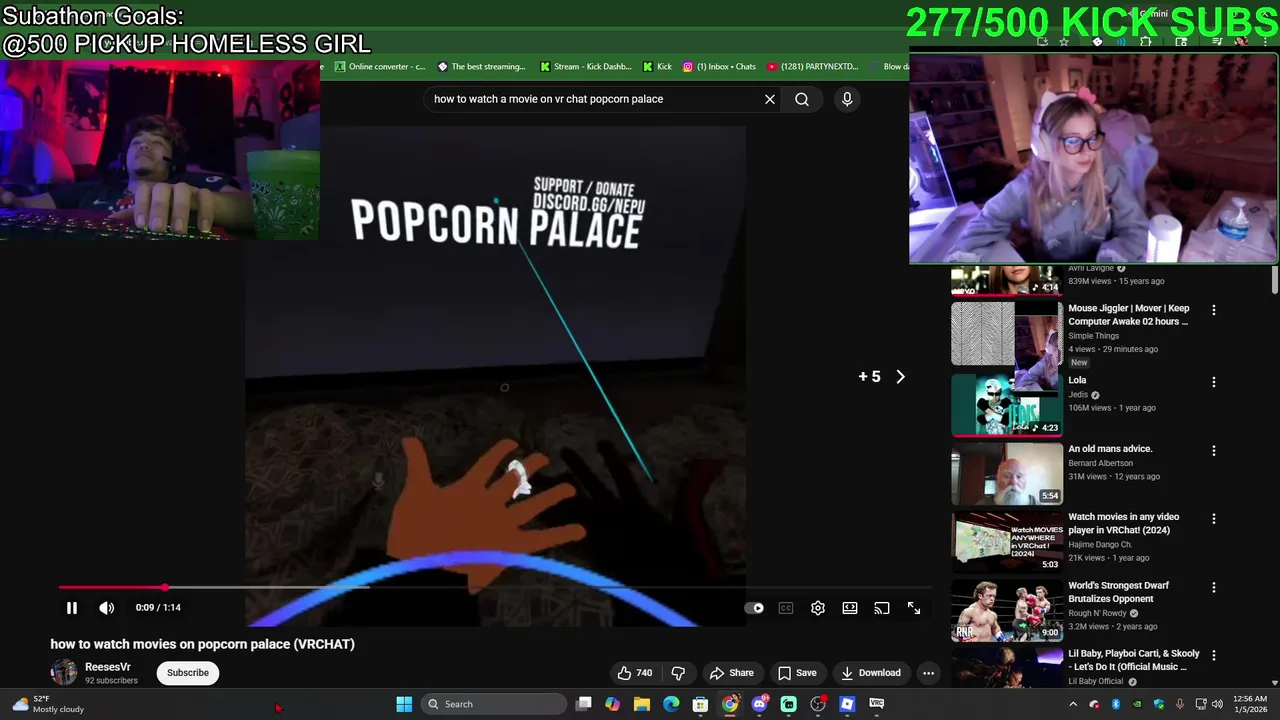Expand the hidden system tray icons chevron
Viewport: 1280px width, 720px height.
(1073, 704)
